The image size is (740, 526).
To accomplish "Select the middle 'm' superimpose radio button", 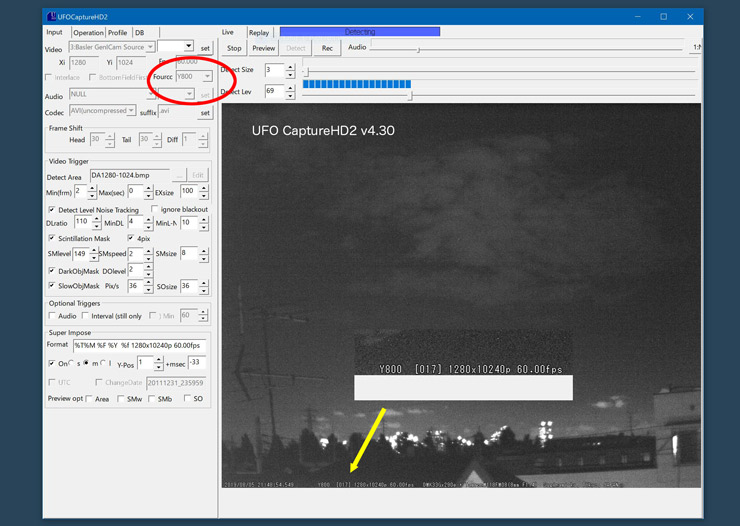I will pos(86,363).
